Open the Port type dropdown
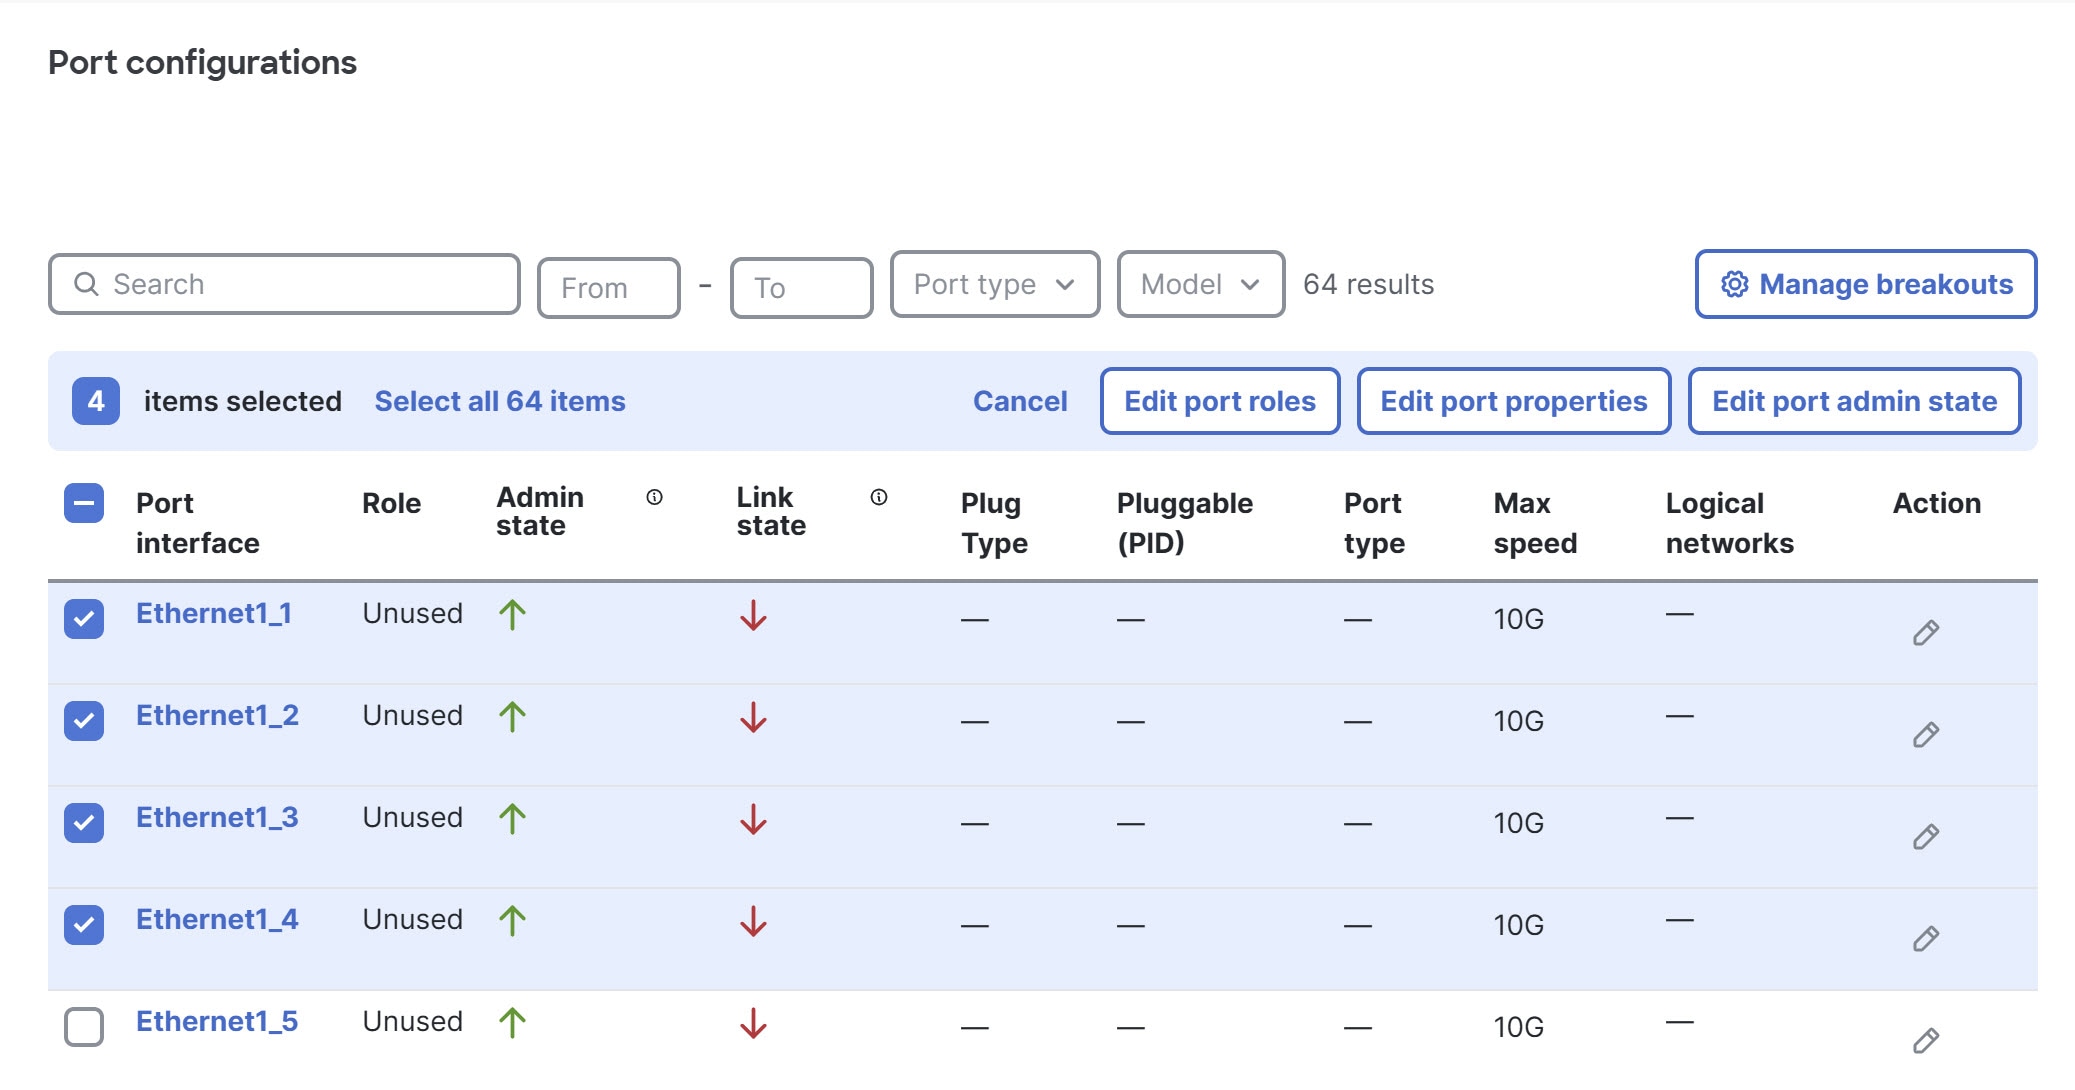This screenshot has width=2075, height=1090. pos(994,285)
